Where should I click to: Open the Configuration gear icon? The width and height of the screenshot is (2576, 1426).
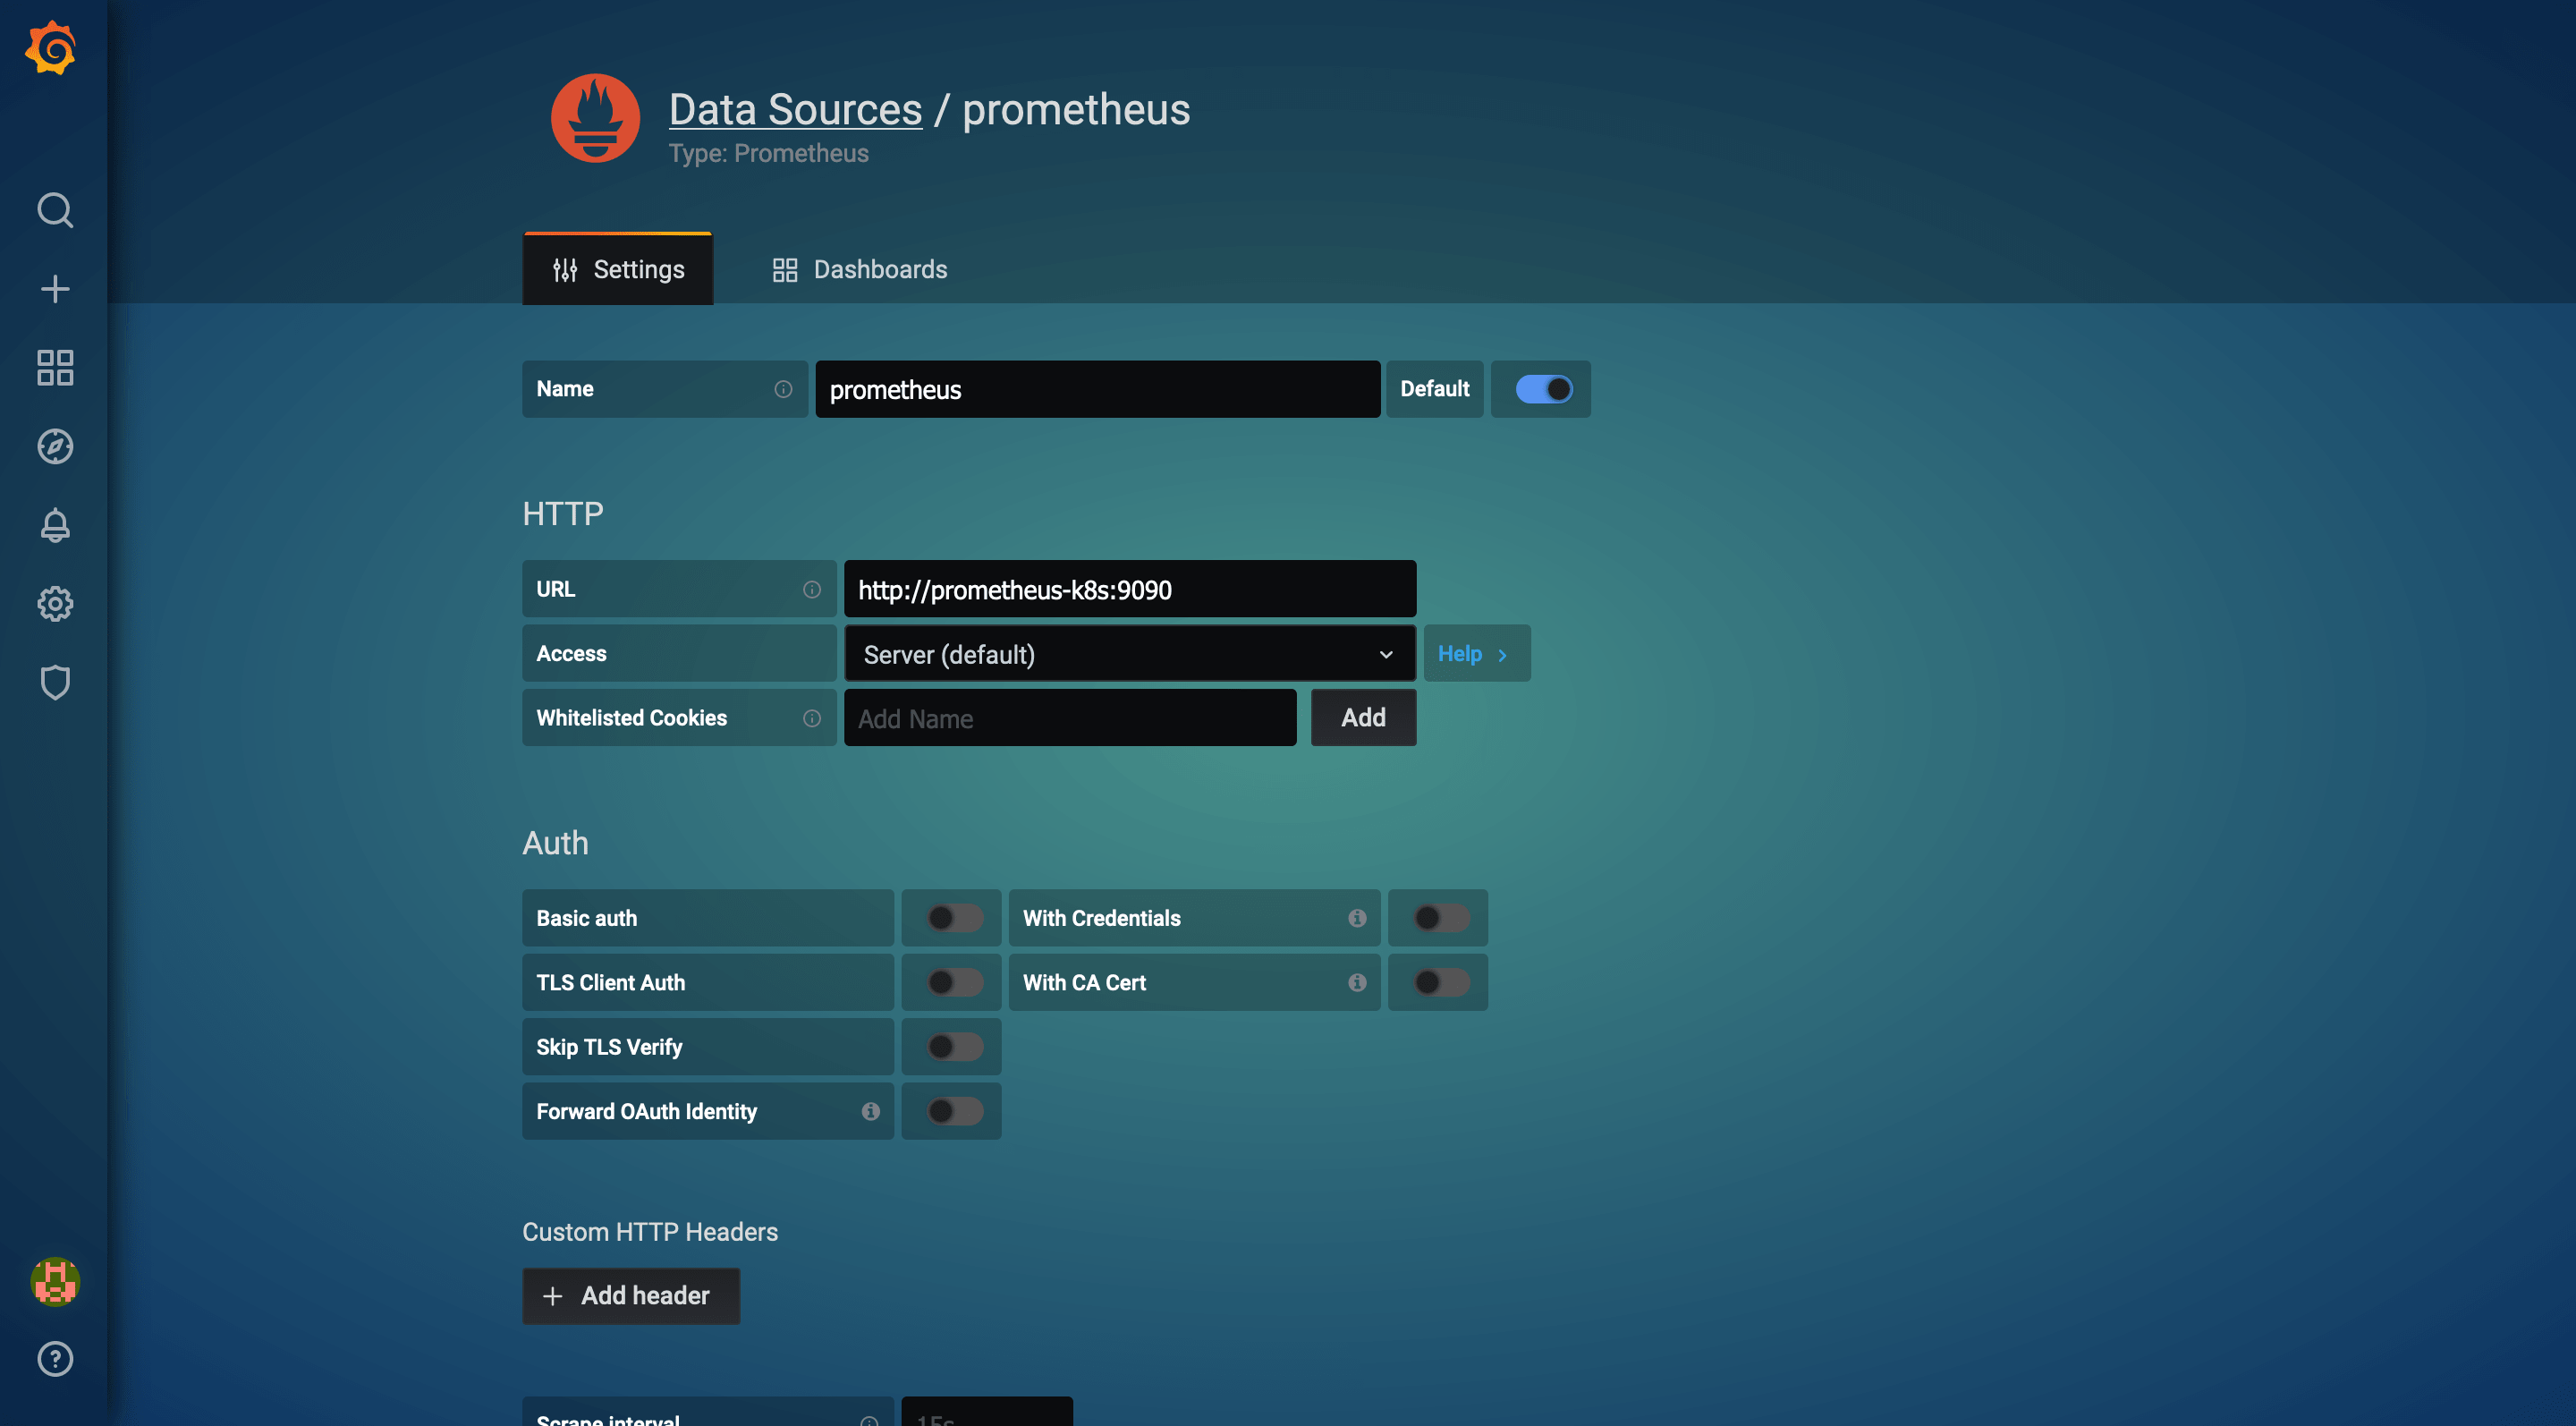click(55, 604)
